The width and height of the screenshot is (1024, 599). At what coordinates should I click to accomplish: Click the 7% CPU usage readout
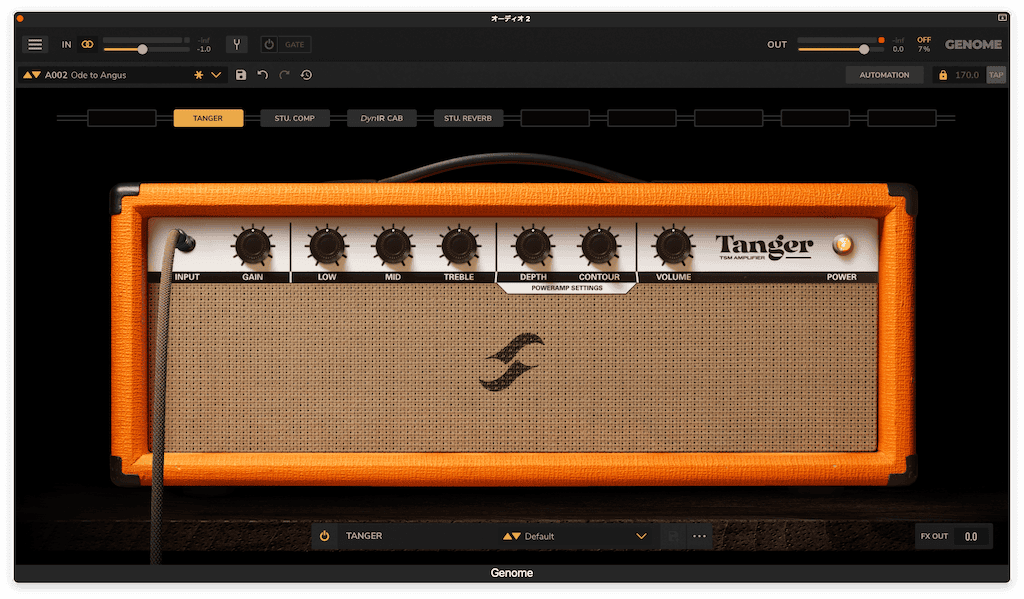pyautogui.click(x=924, y=49)
